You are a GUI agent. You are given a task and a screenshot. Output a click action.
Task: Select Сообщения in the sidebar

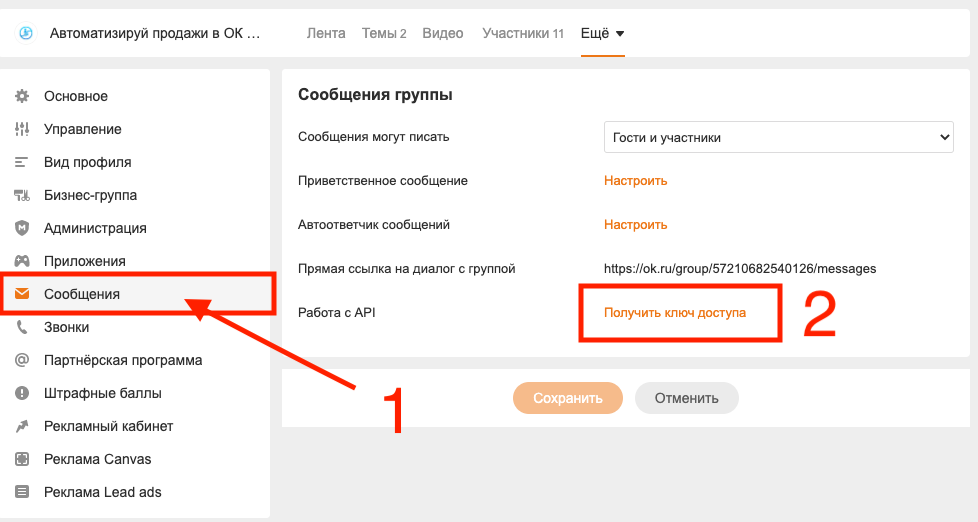point(135,294)
